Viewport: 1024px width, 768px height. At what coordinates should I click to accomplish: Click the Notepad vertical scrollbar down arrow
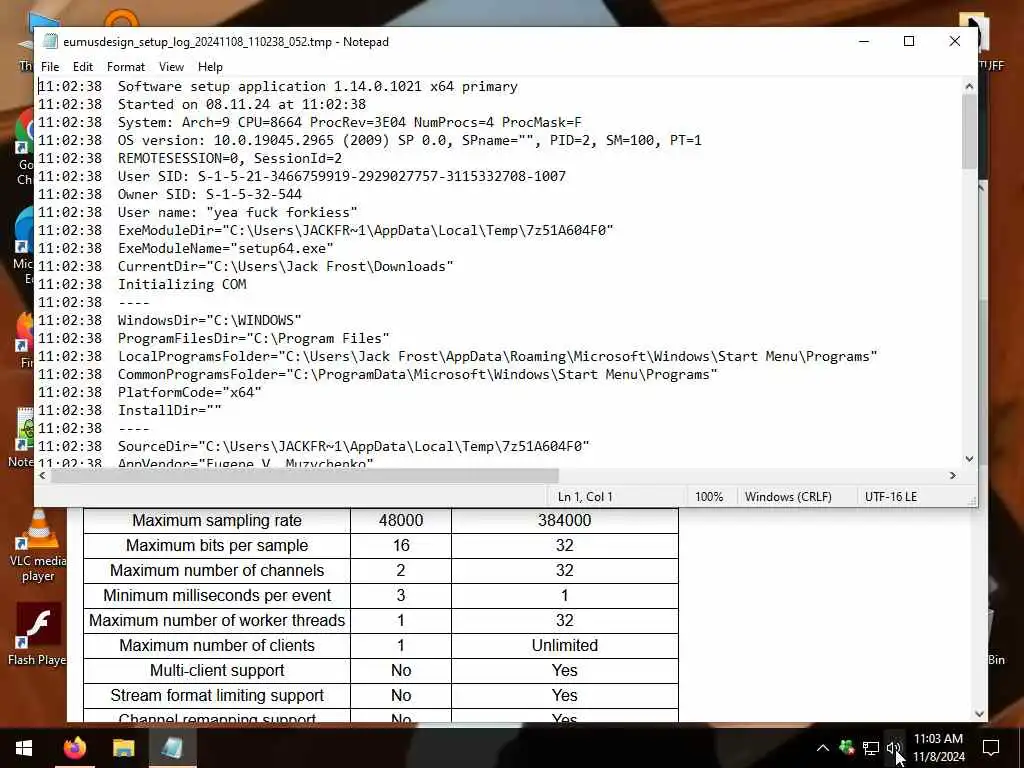point(969,459)
